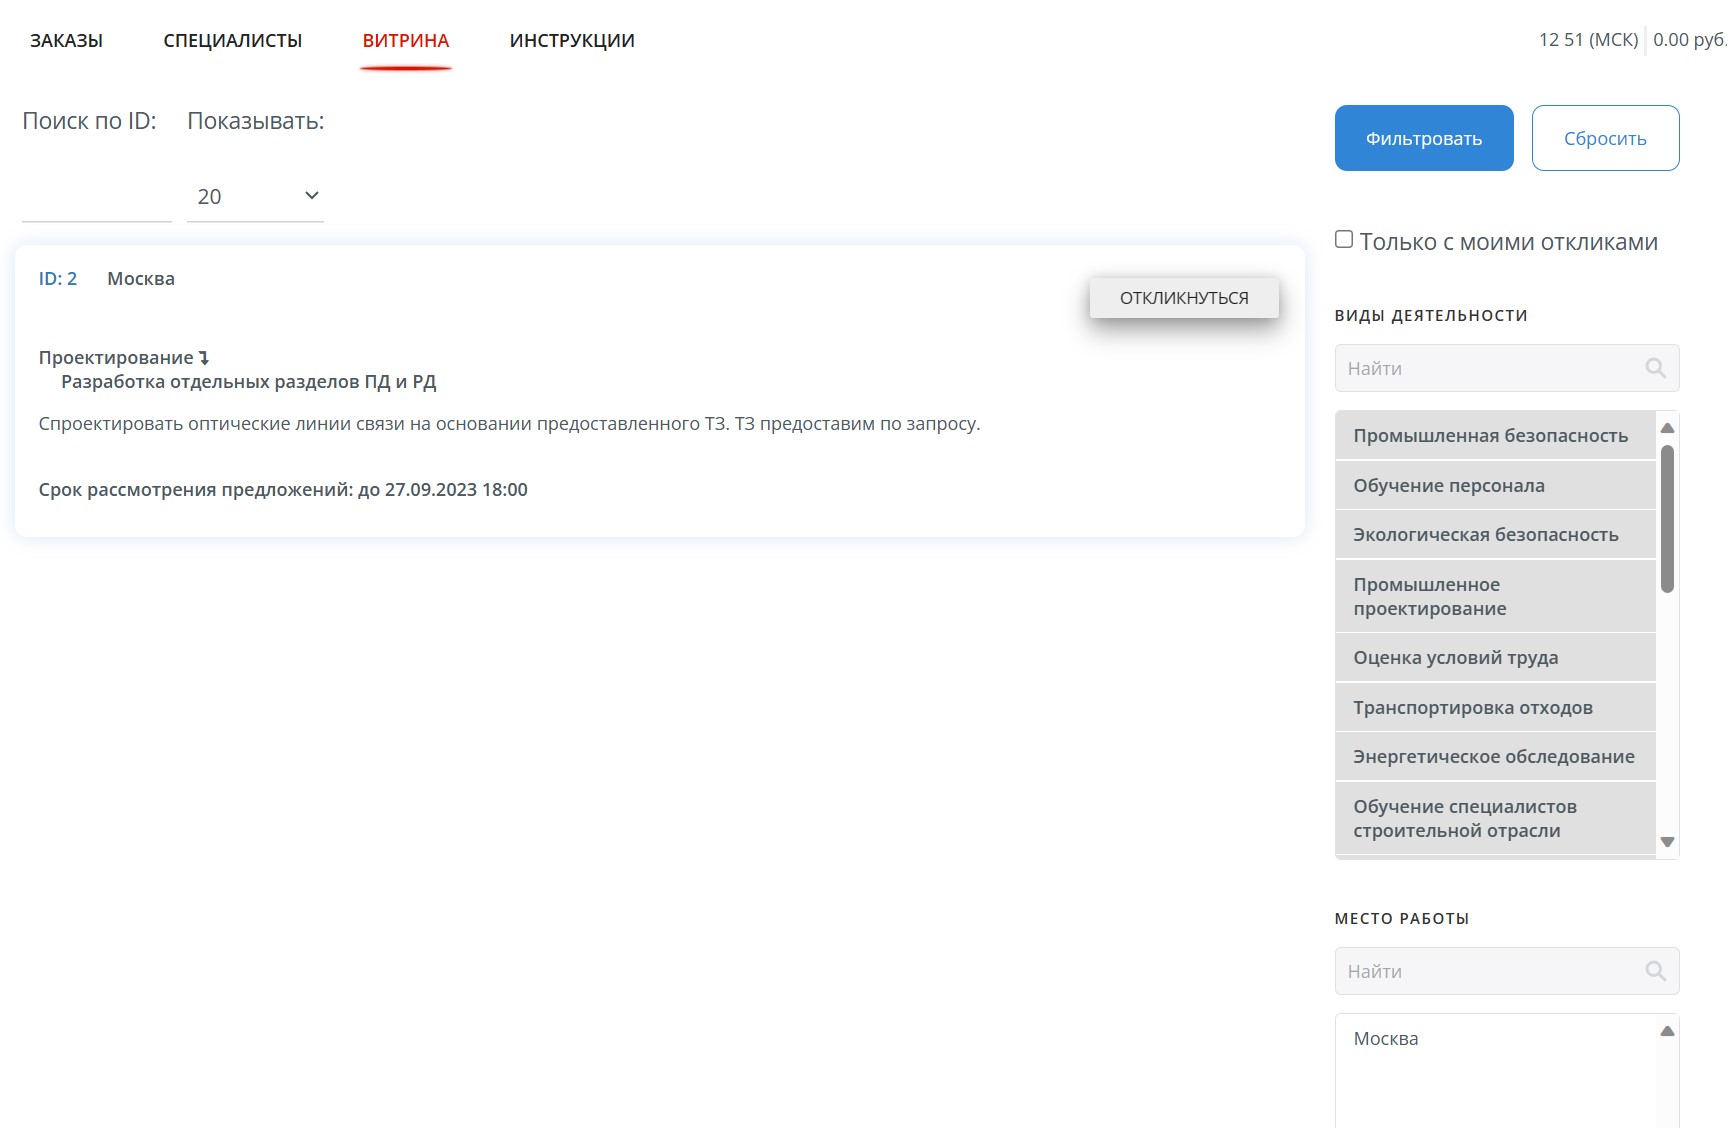Click the activity list scrollbar thumb

click(x=1667, y=518)
